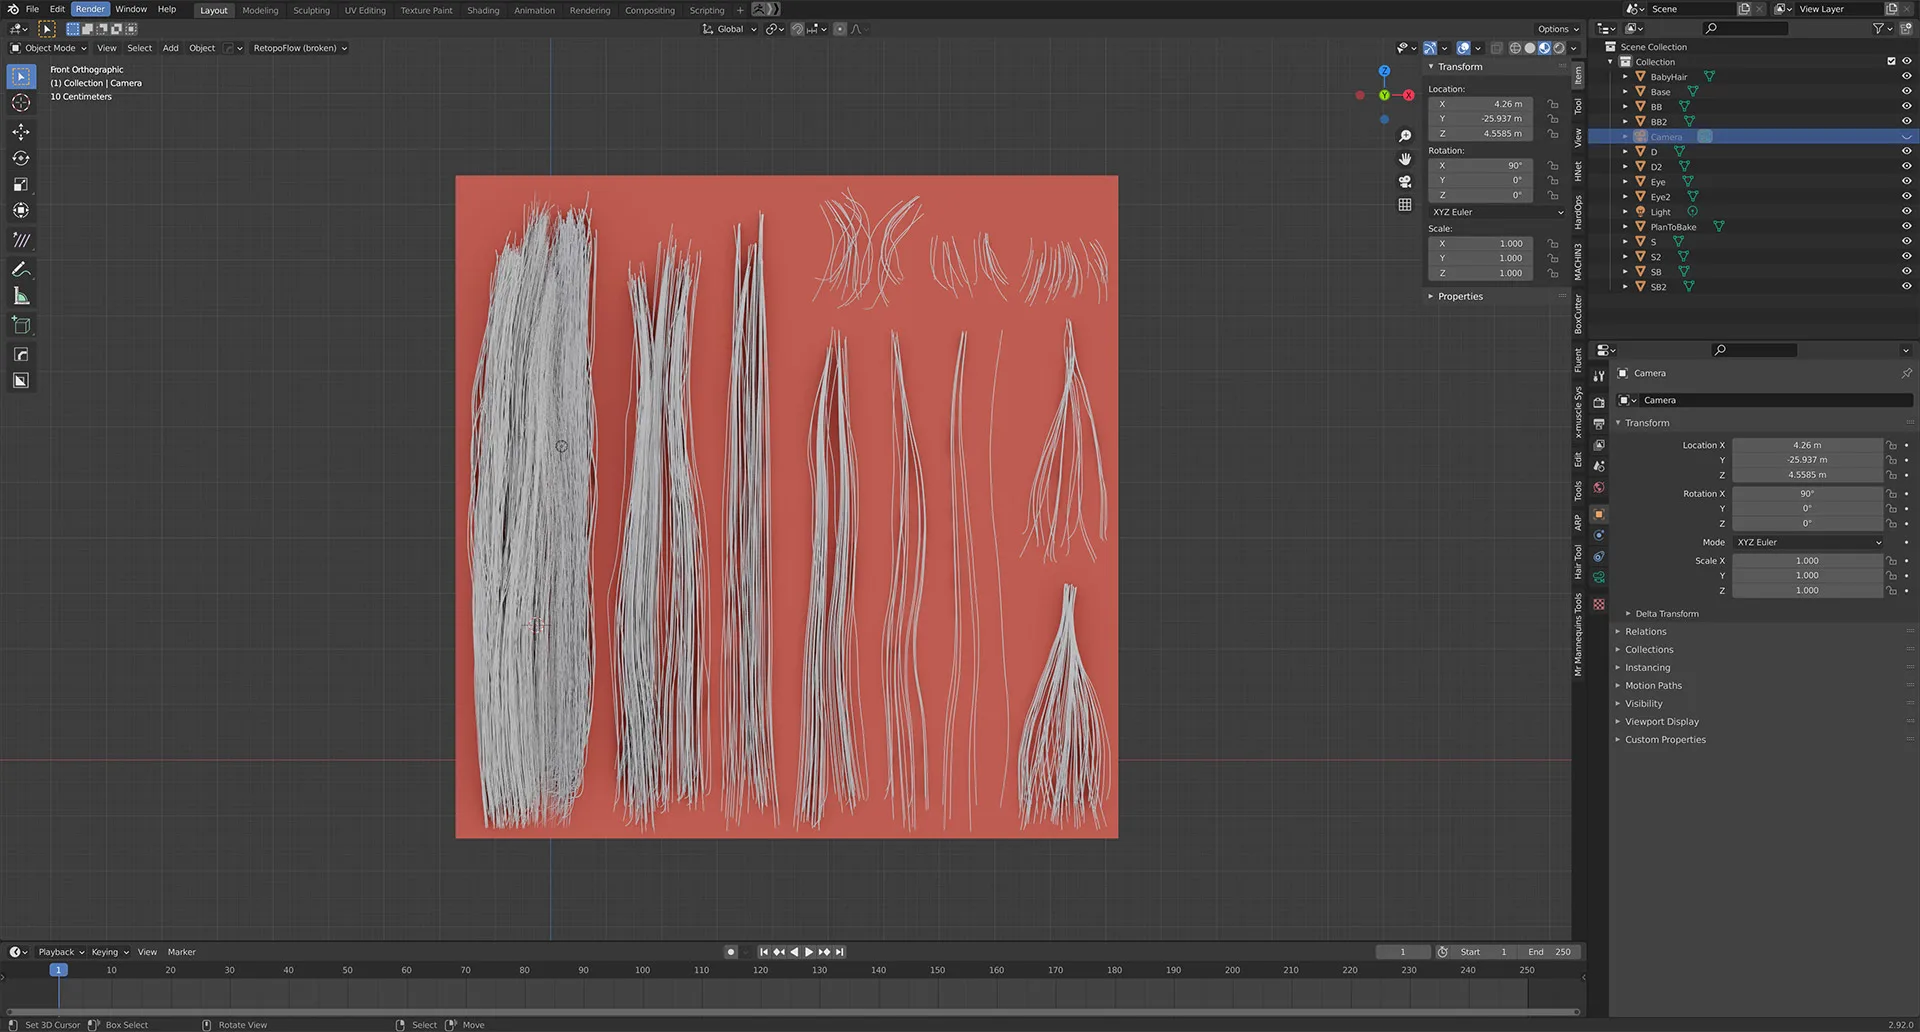Switch to orthographic/perspective grid icon

pyautogui.click(x=1405, y=205)
